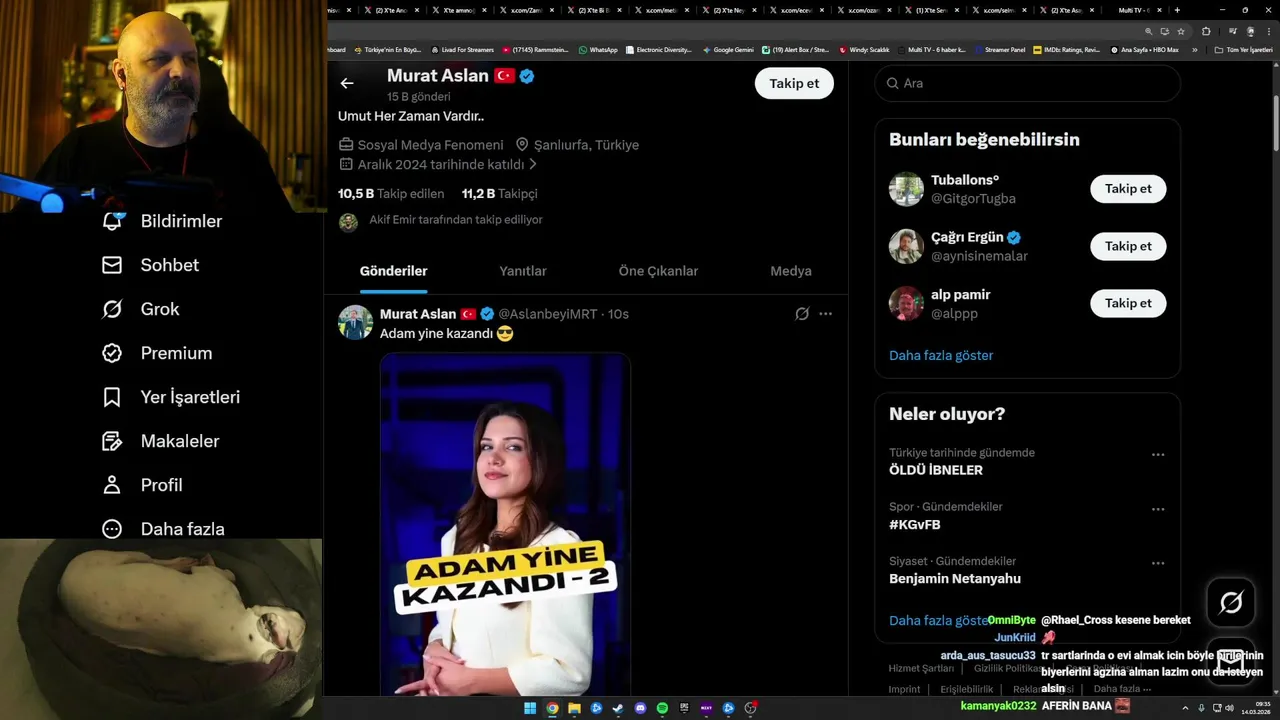This screenshot has height=720, width=1280.
Task: Open File Explorer from the taskbar
Action: pos(574,708)
